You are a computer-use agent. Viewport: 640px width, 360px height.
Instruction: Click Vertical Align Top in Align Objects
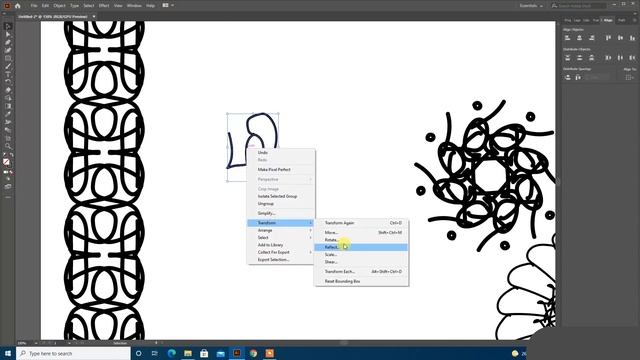(608, 38)
